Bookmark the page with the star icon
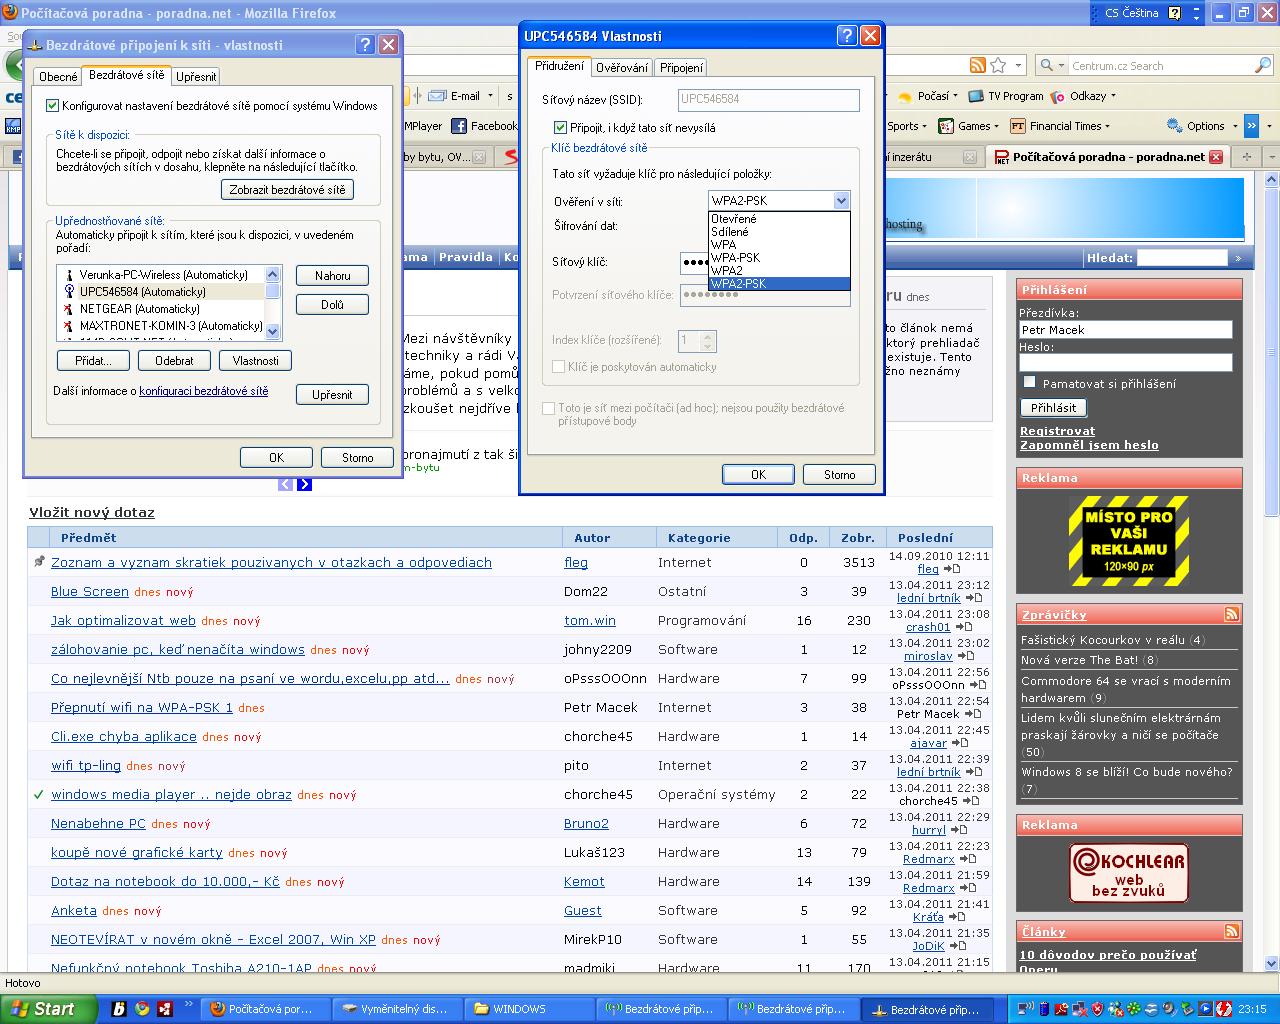This screenshot has height=1024, width=1280. point(998,66)
